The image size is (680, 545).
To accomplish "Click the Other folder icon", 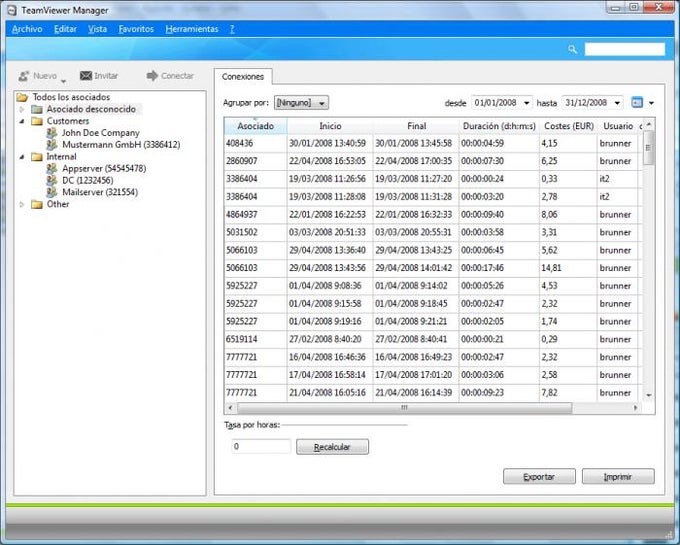I will point(37,204).
